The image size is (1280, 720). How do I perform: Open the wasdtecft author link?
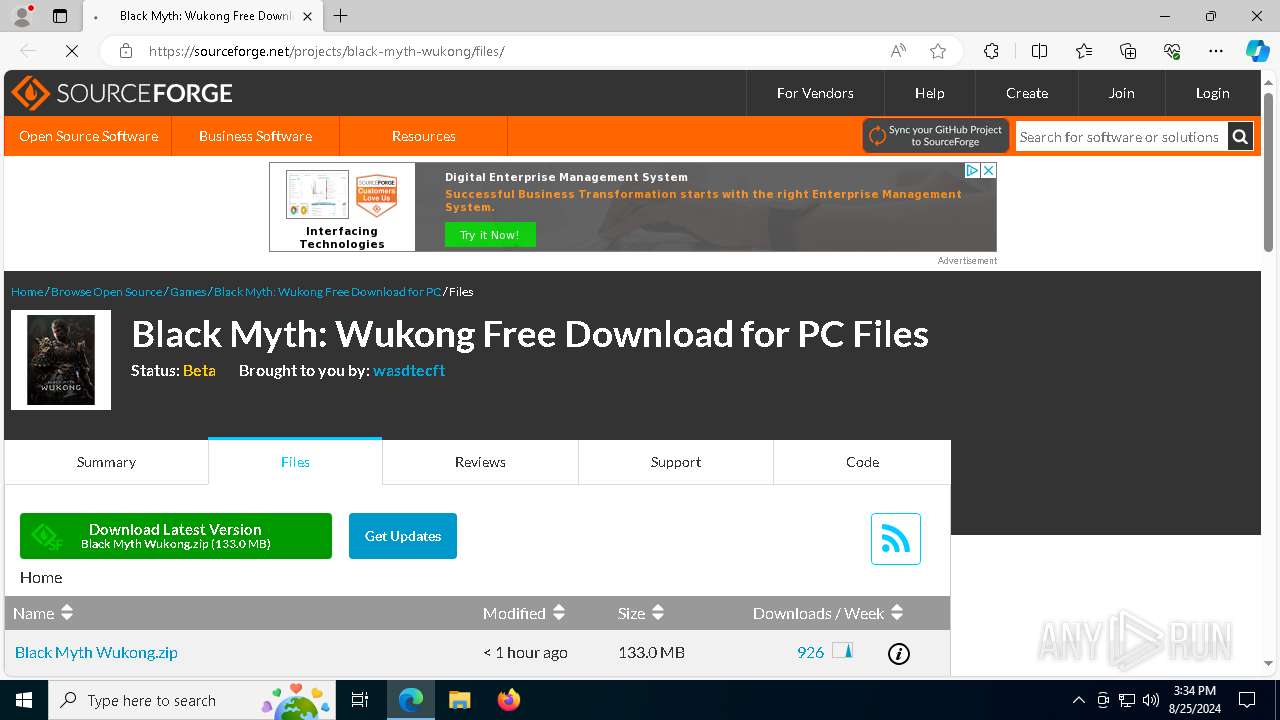coord(409,370)
